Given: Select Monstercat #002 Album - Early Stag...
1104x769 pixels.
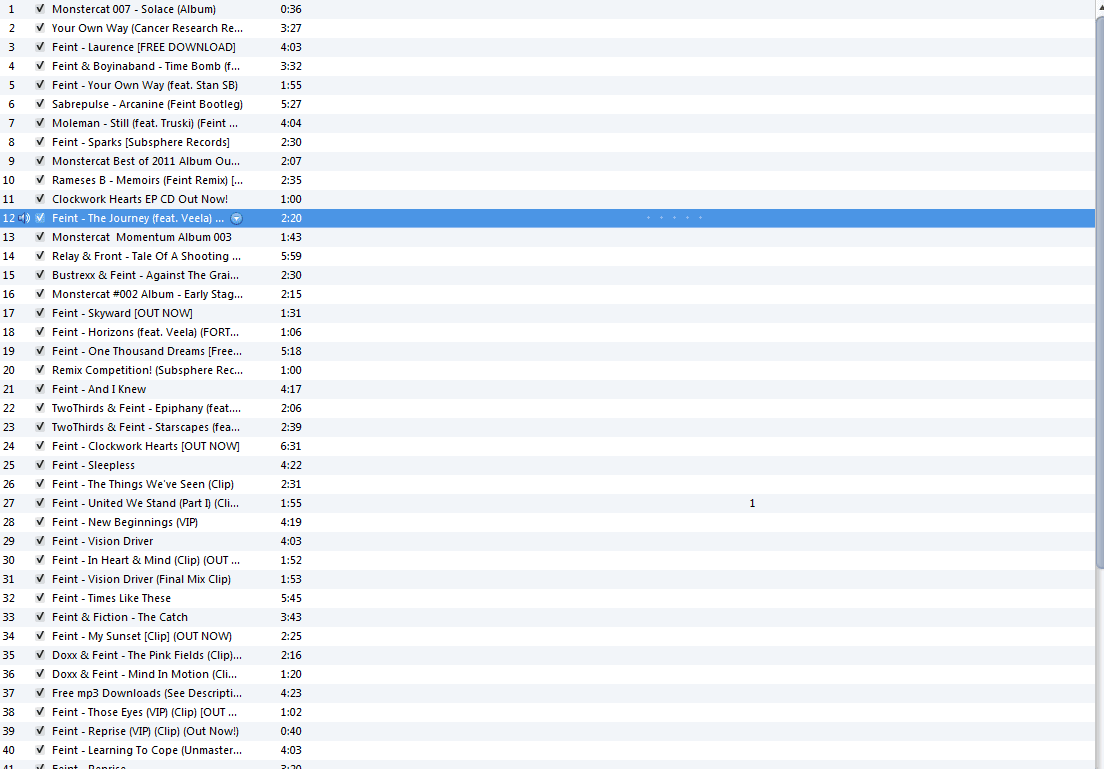Looking at the screenshot, I should pos(147,294).
